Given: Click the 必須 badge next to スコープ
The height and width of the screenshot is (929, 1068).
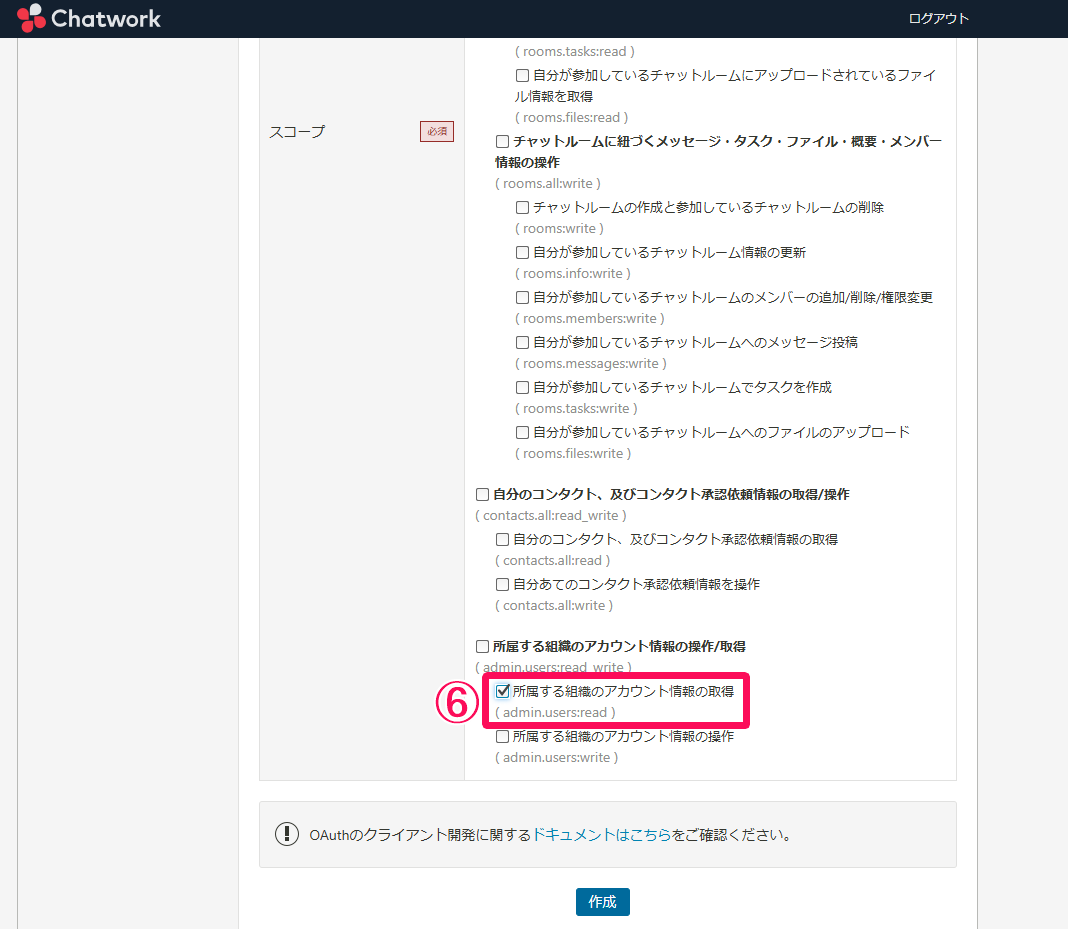Looking at the screenshot, I should click(x=437, y=131).
